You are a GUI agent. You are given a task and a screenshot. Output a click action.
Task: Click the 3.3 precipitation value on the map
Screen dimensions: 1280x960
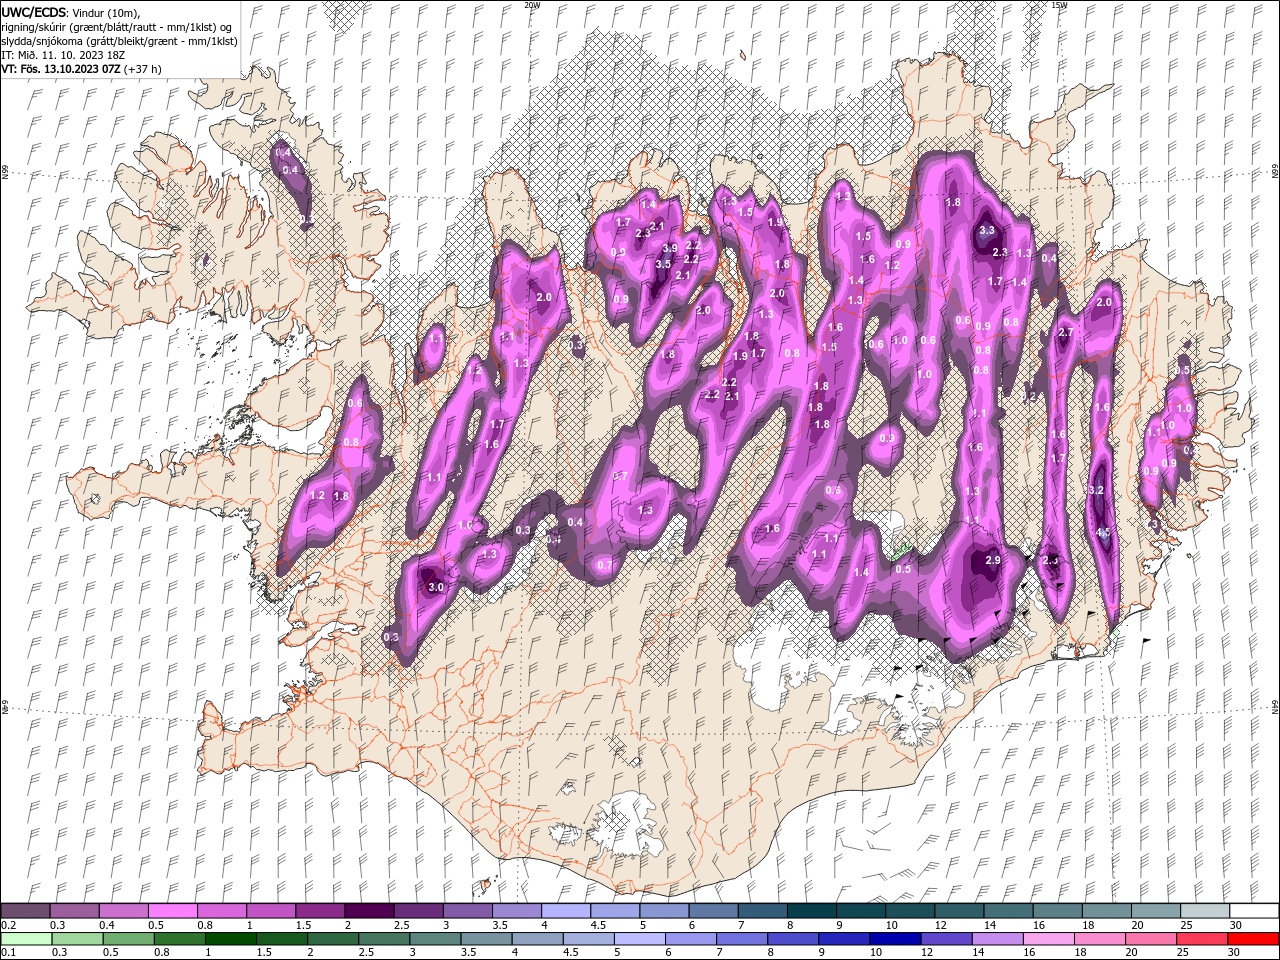[x=987, y=230]
